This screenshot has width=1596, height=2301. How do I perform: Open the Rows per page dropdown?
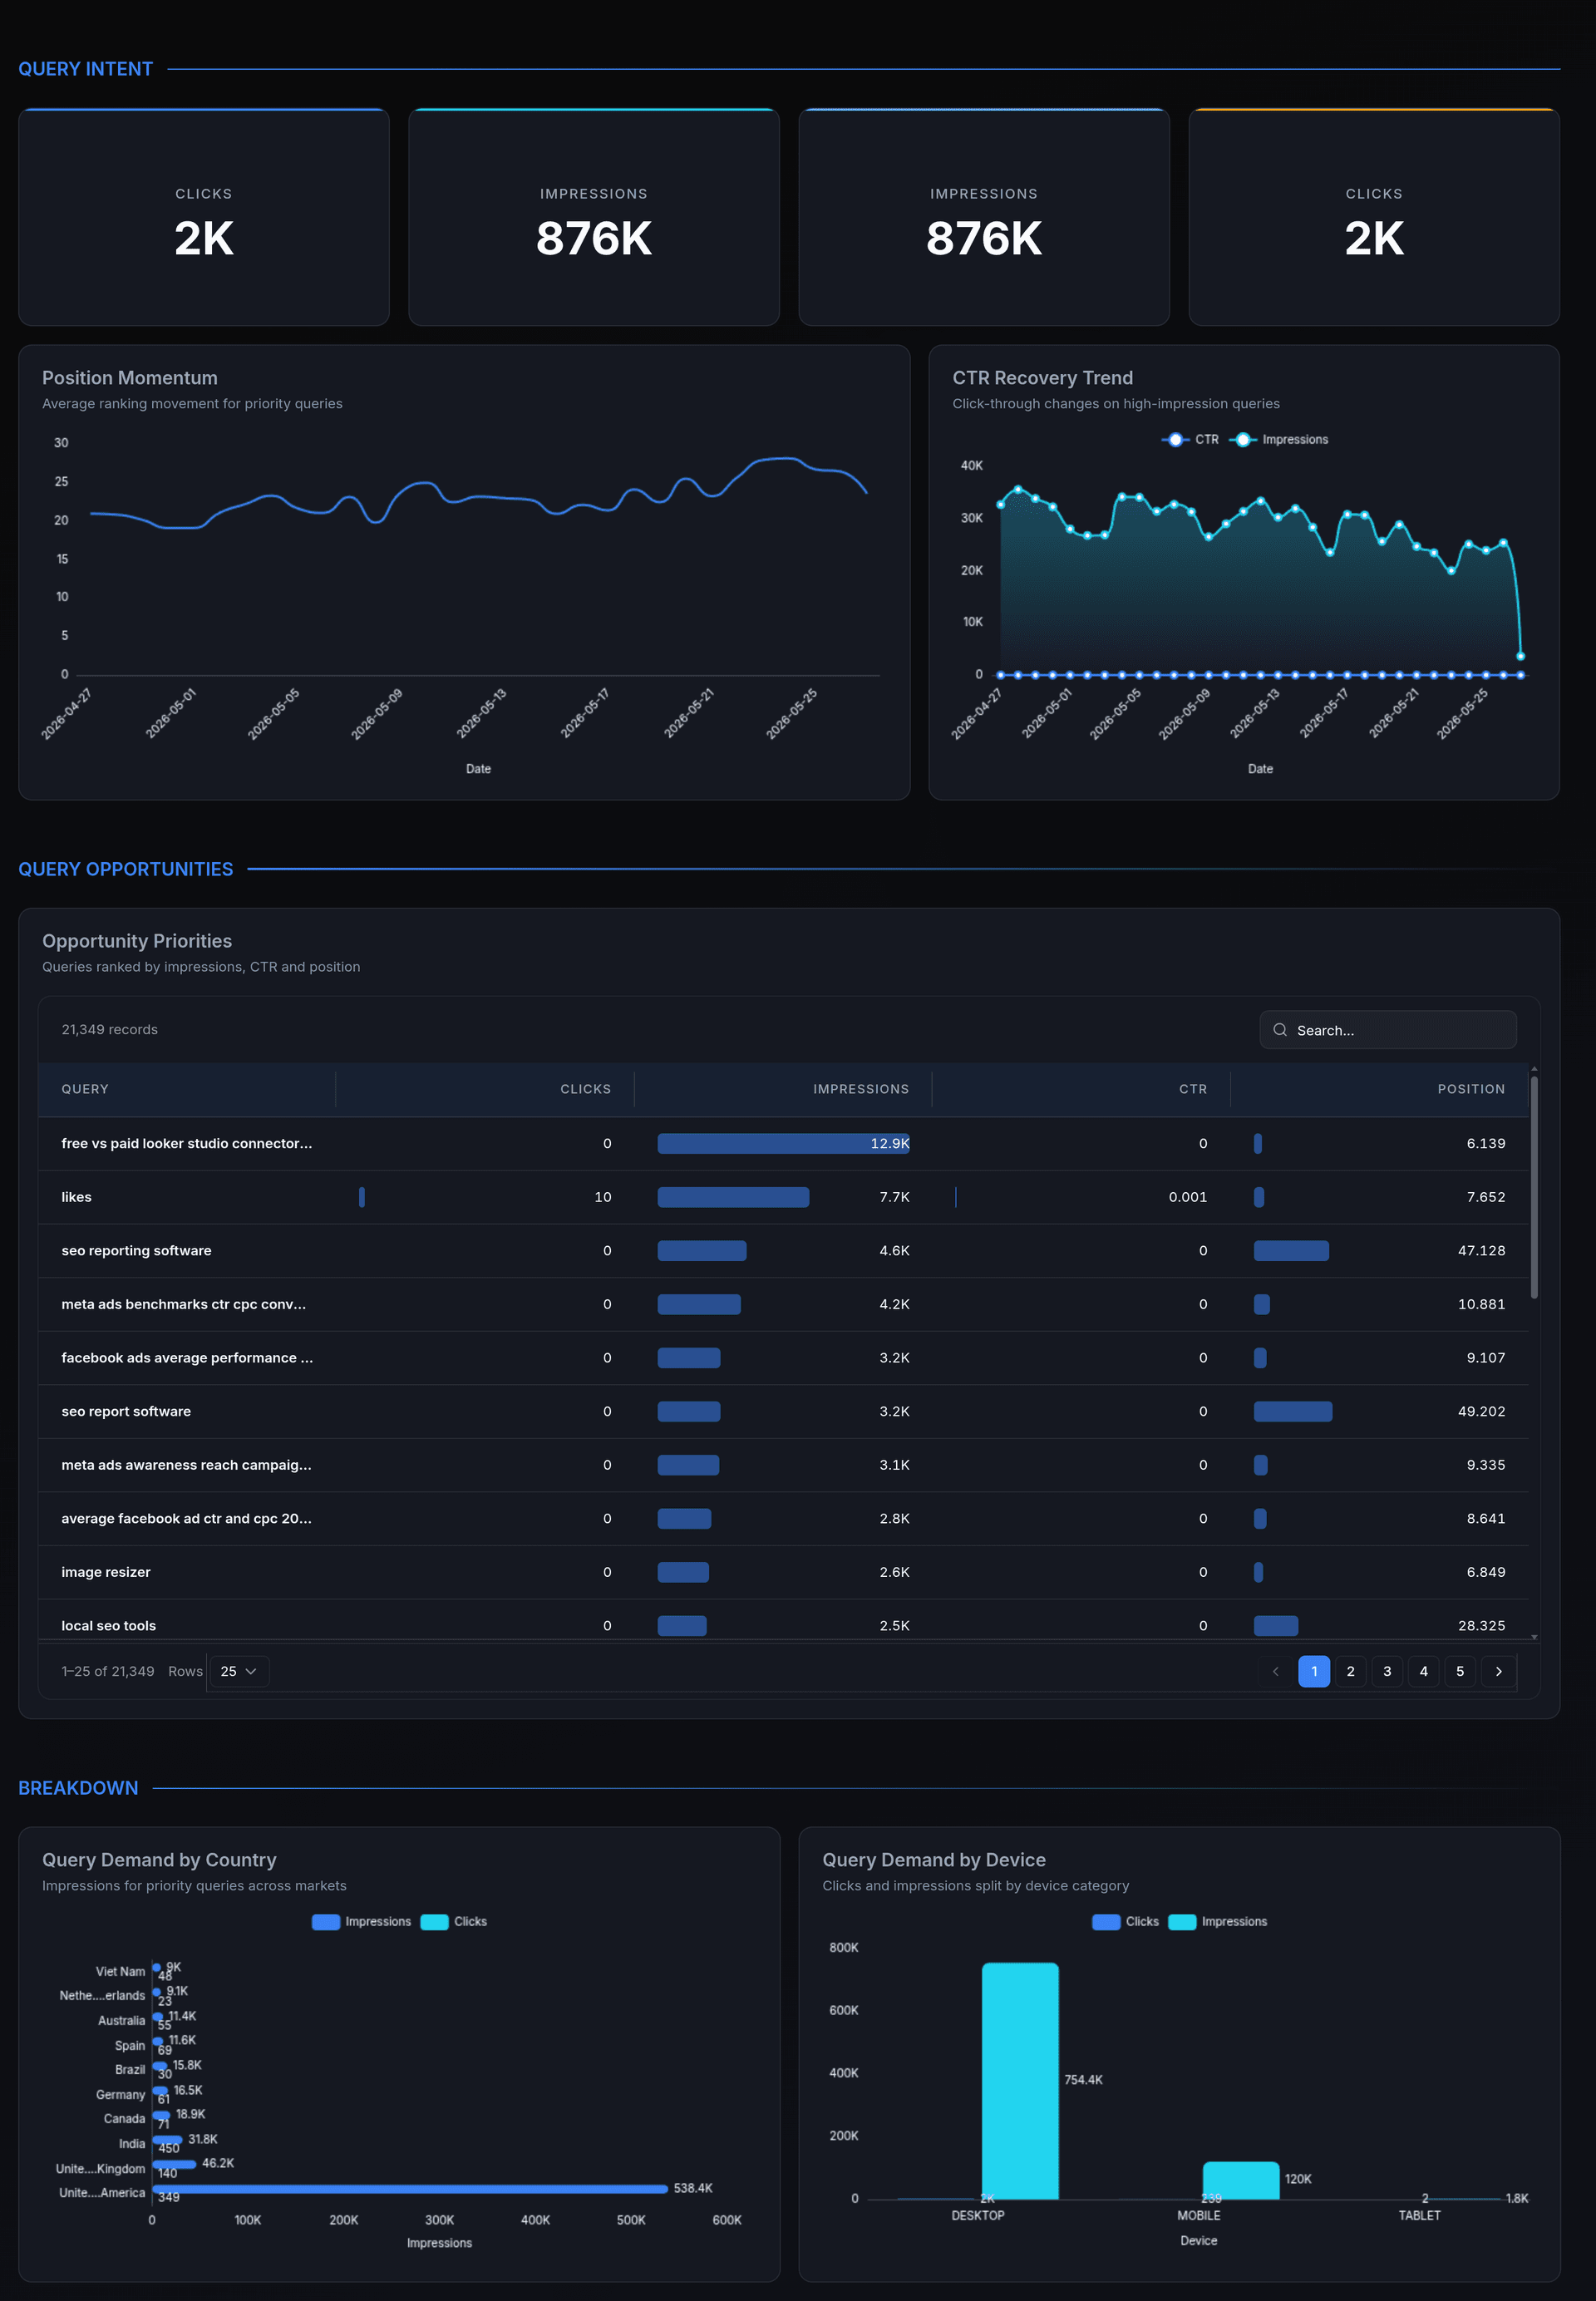coord(239,1671)
